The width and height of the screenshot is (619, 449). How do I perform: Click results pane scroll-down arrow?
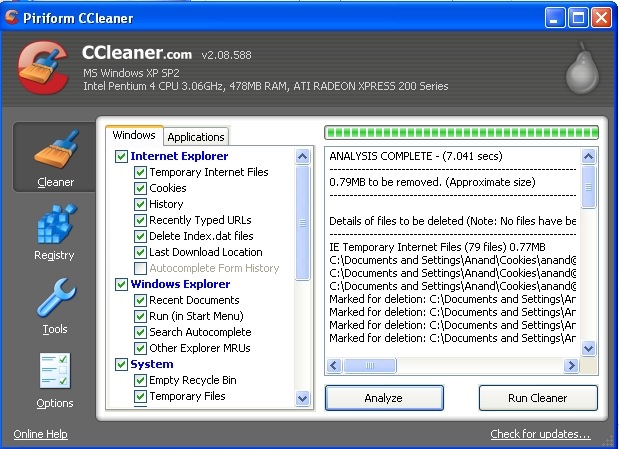coord(588,348)
